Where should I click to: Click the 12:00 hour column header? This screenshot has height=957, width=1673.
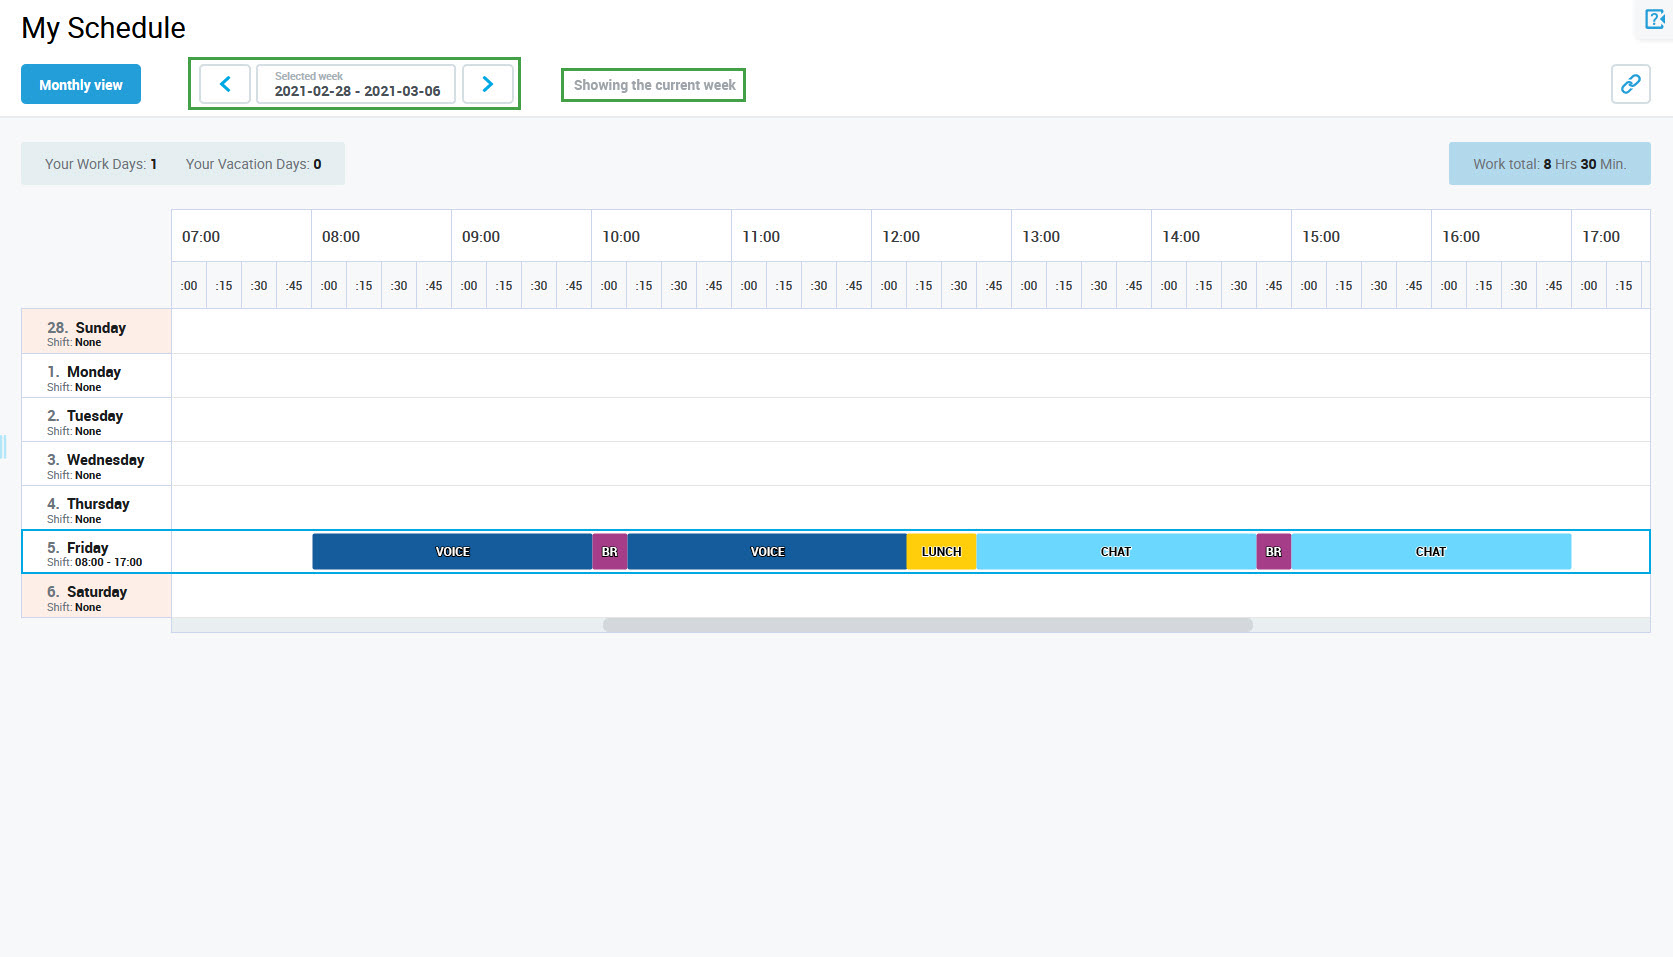(901, 237)
